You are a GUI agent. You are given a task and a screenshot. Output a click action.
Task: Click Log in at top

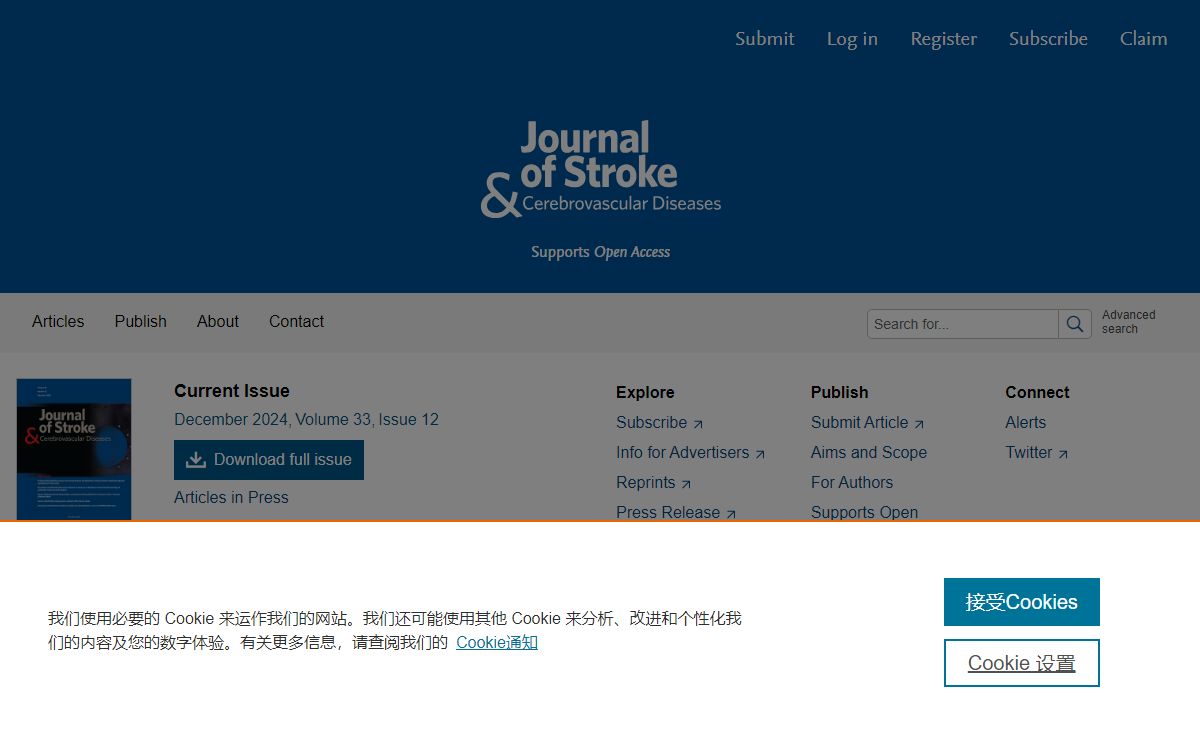coord(852,39)
